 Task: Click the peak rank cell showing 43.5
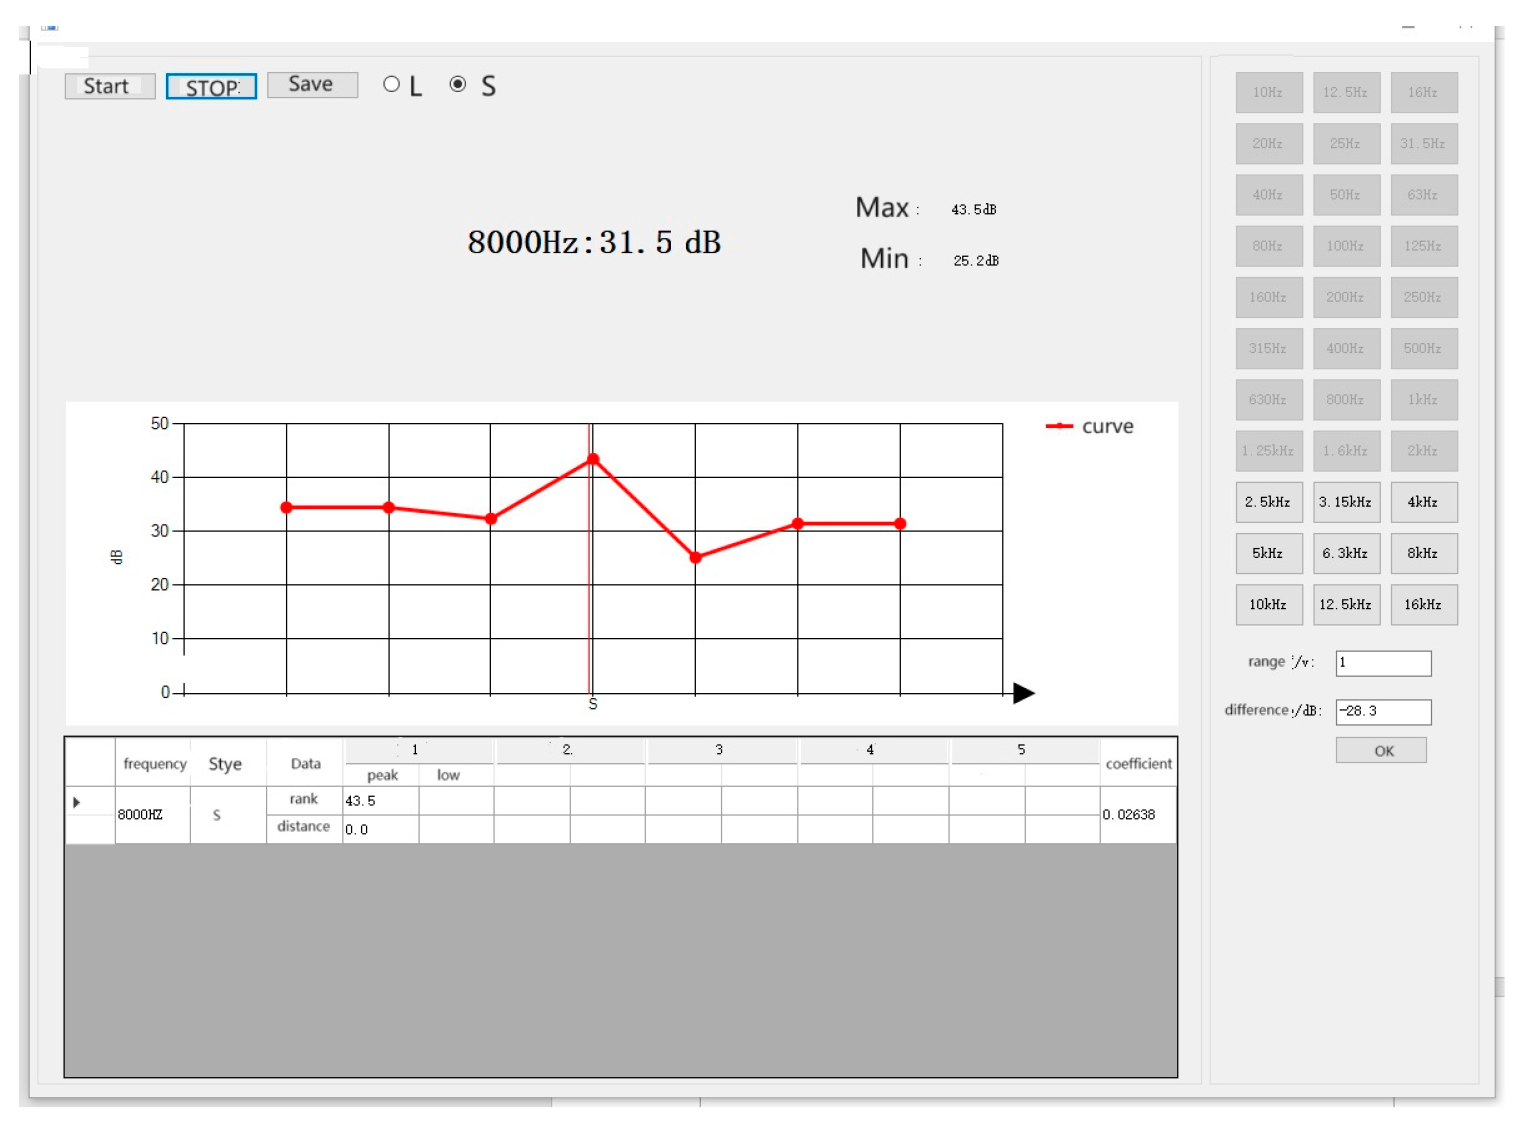coord(380,801)
